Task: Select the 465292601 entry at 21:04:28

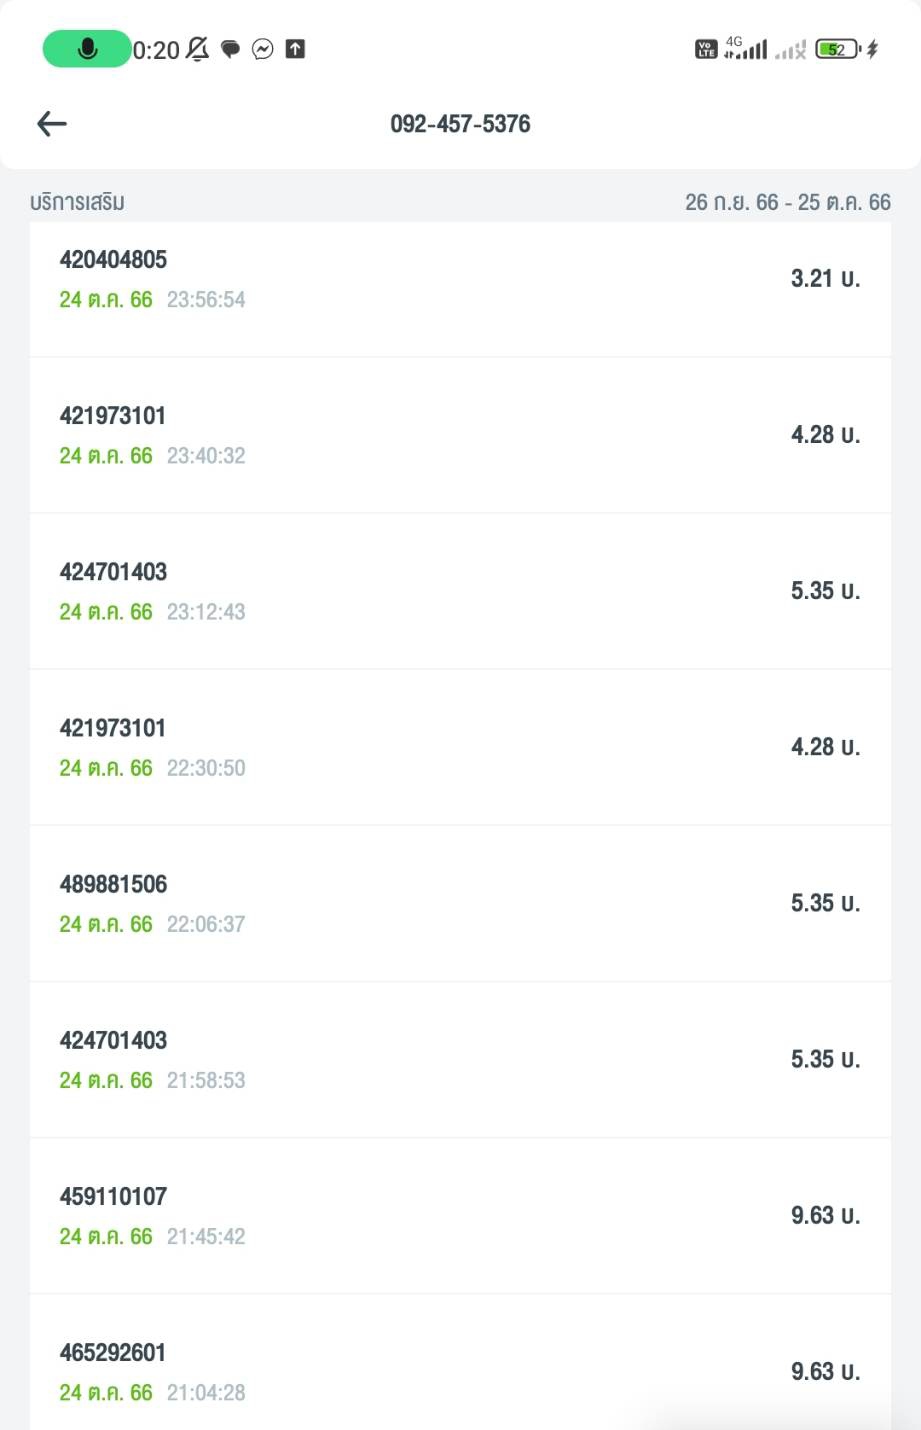Action: pos(460,1370)
